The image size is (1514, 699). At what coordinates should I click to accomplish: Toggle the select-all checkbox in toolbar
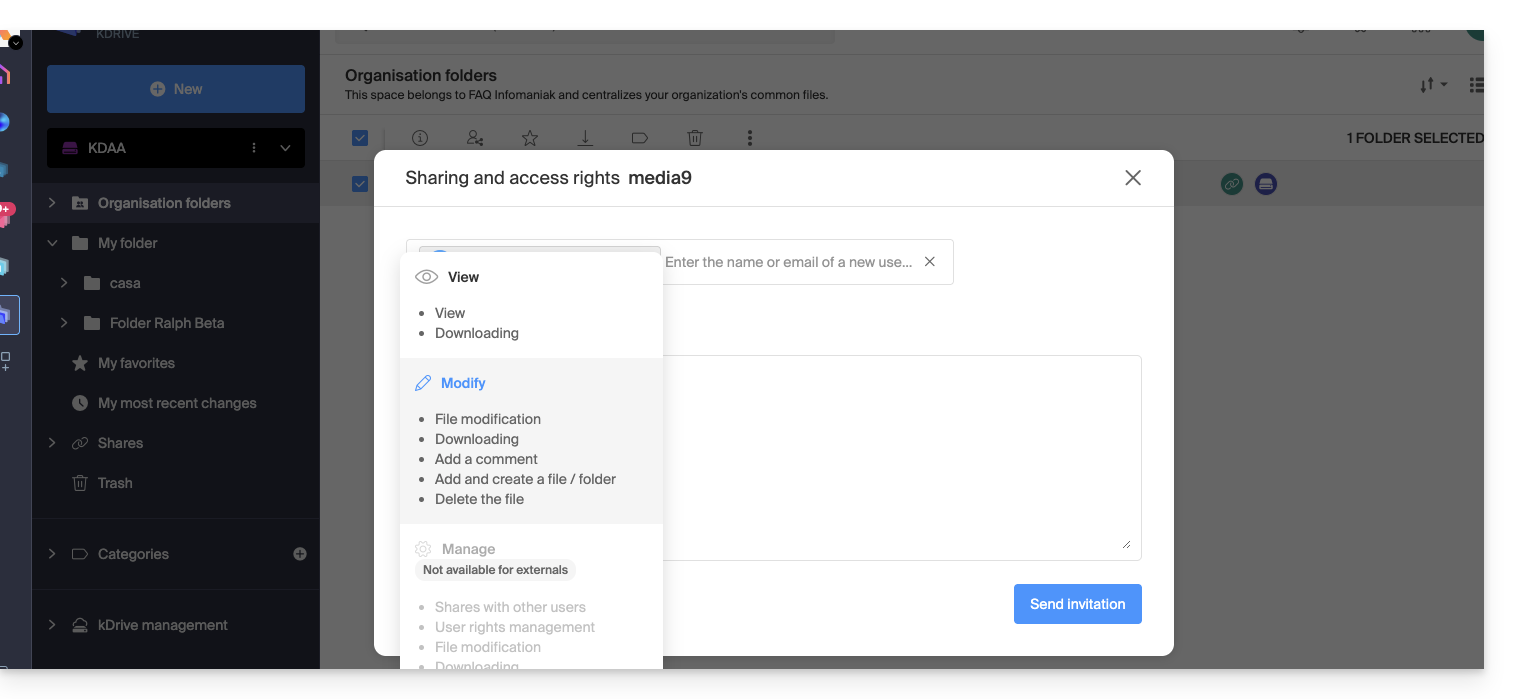point(360,138)
